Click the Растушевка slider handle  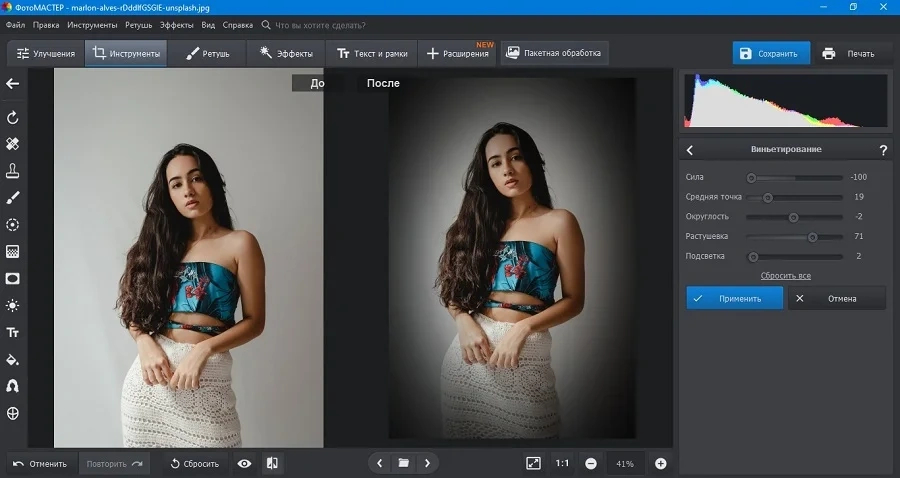pyautogui.click(x=812, y=237)
